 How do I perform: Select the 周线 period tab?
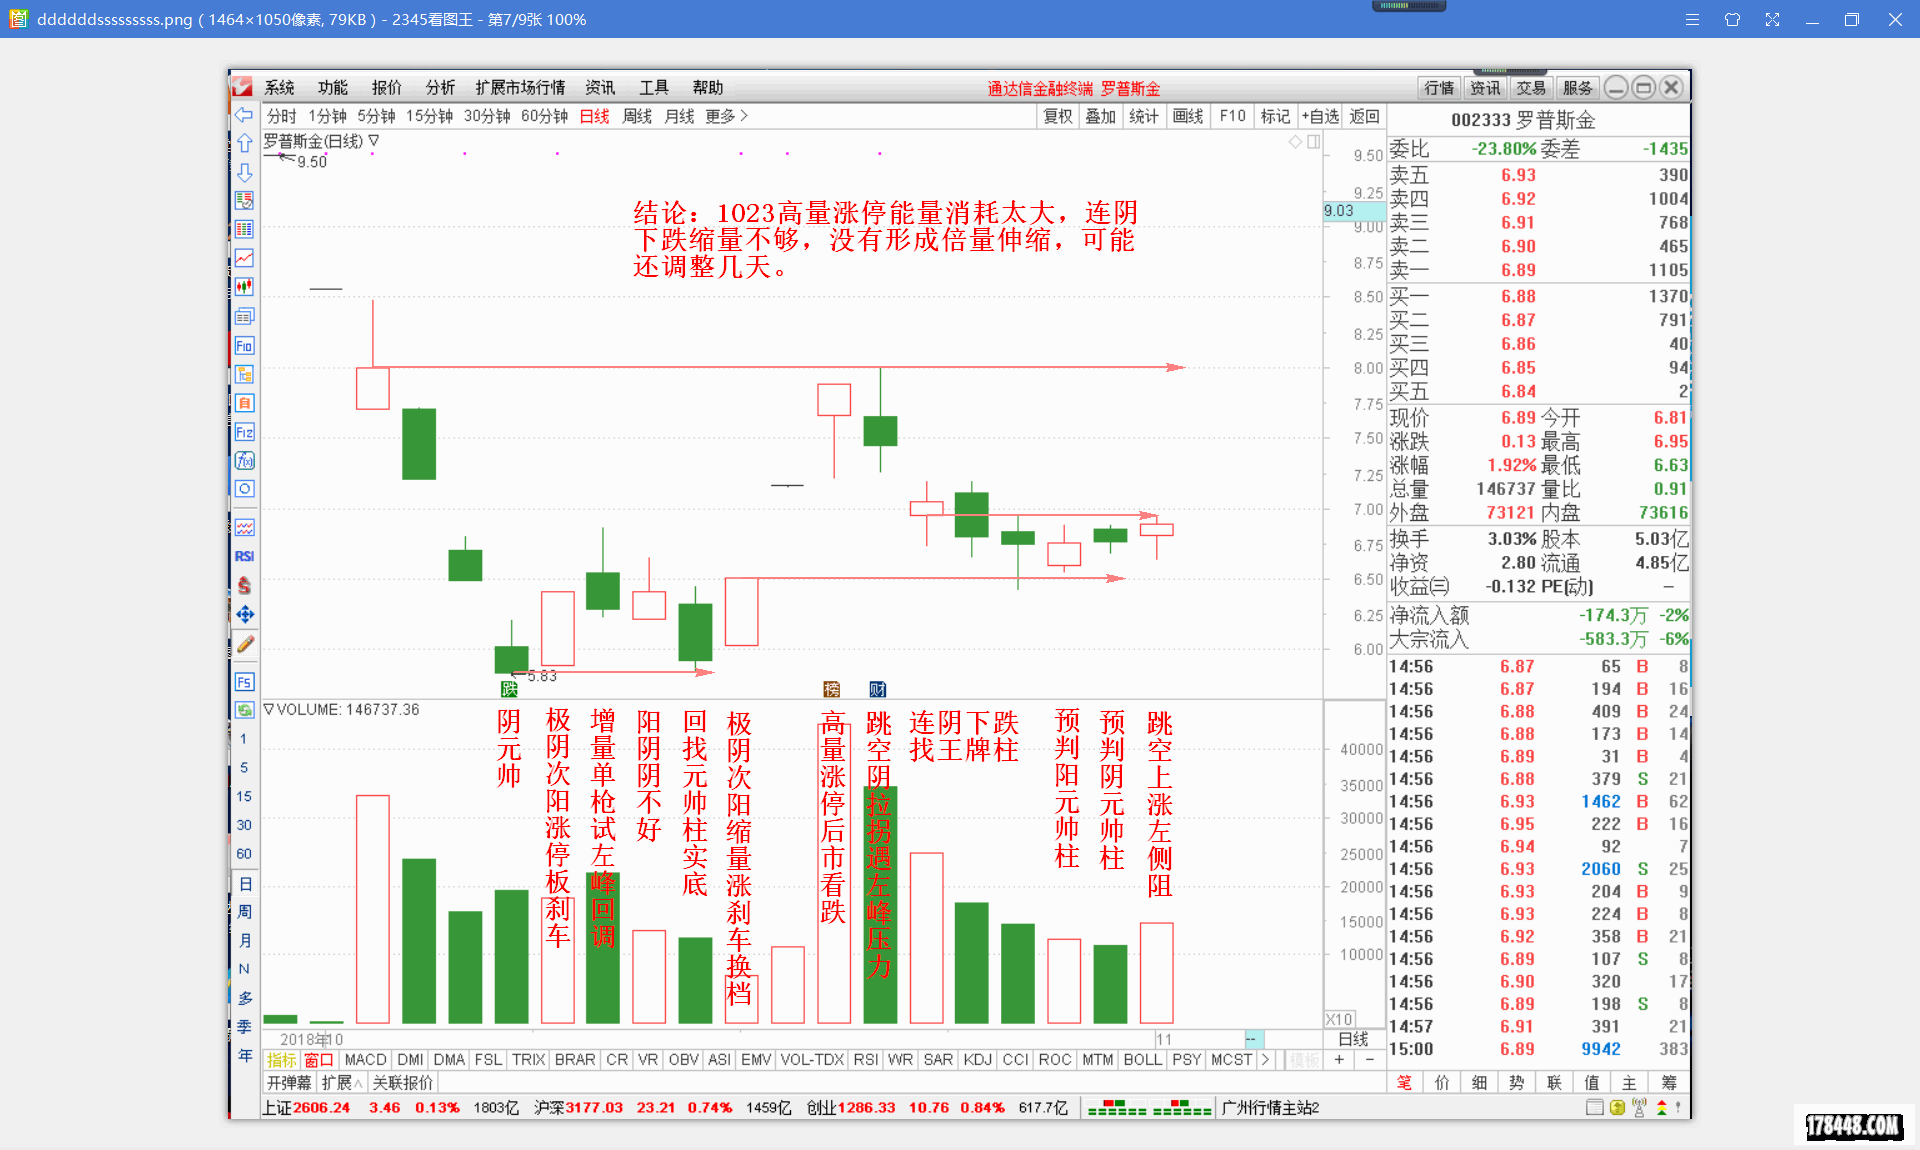(637, 116)
